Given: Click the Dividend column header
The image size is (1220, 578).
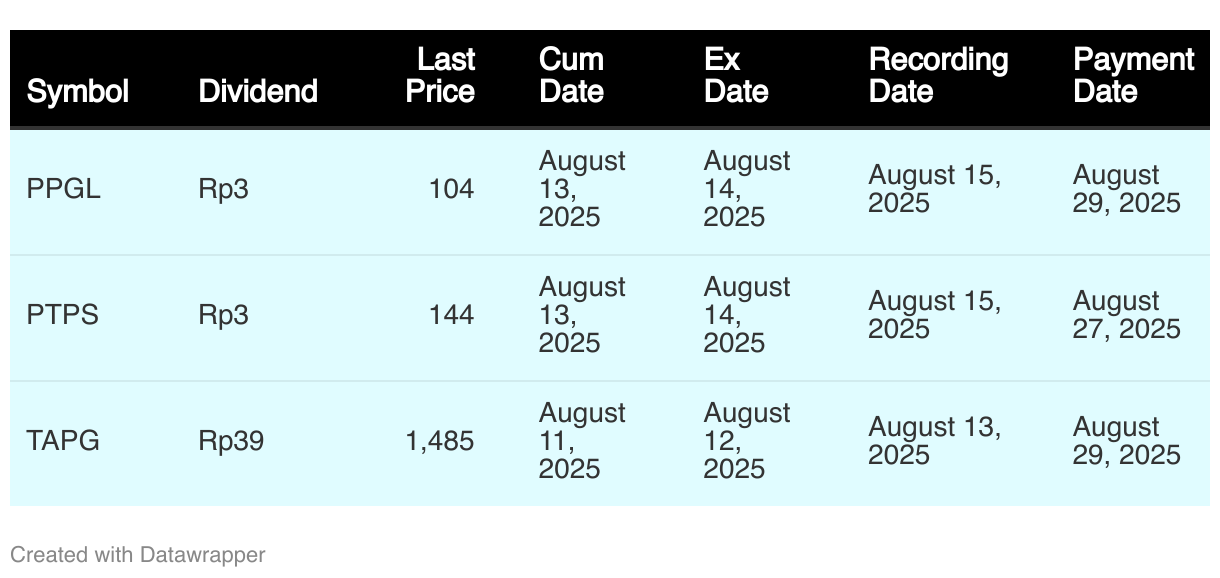Looking at the screenshot, I should (258, 91).
